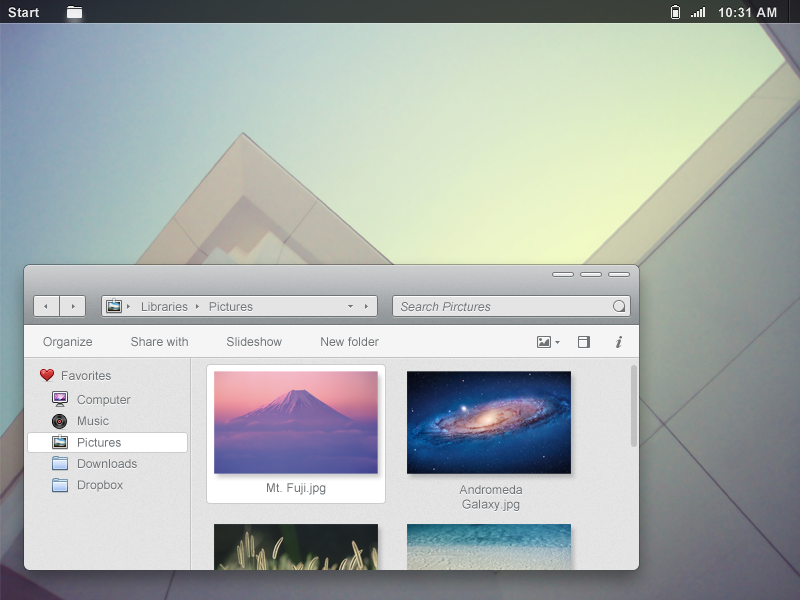
Task: Expand the arrow before Libraries in address bar
Action: click(x=129, y=306)
